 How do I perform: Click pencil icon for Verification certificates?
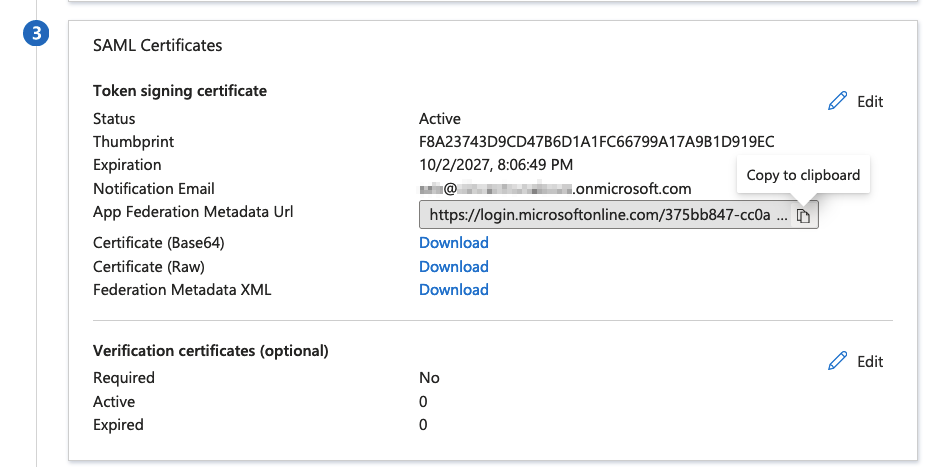click(x=838, y=361)
